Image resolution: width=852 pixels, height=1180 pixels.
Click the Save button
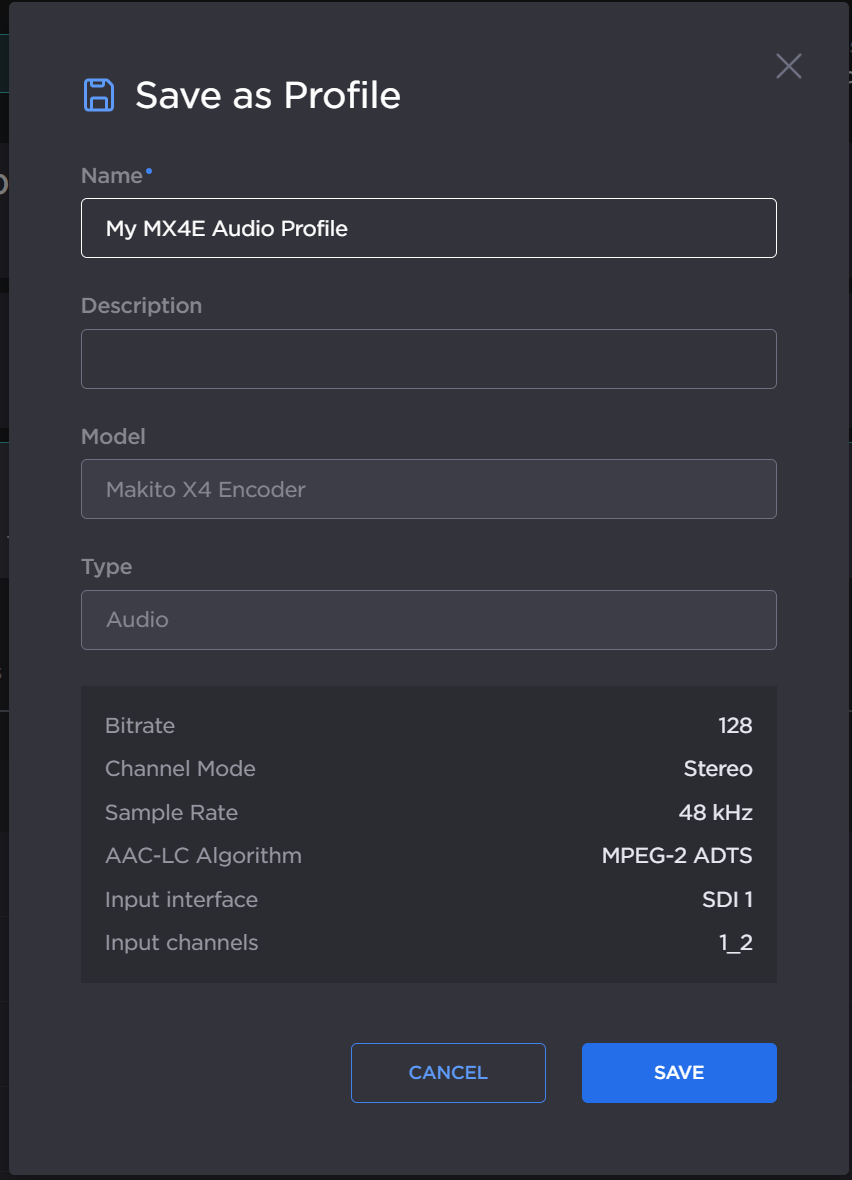click(x=679, y=1072)
